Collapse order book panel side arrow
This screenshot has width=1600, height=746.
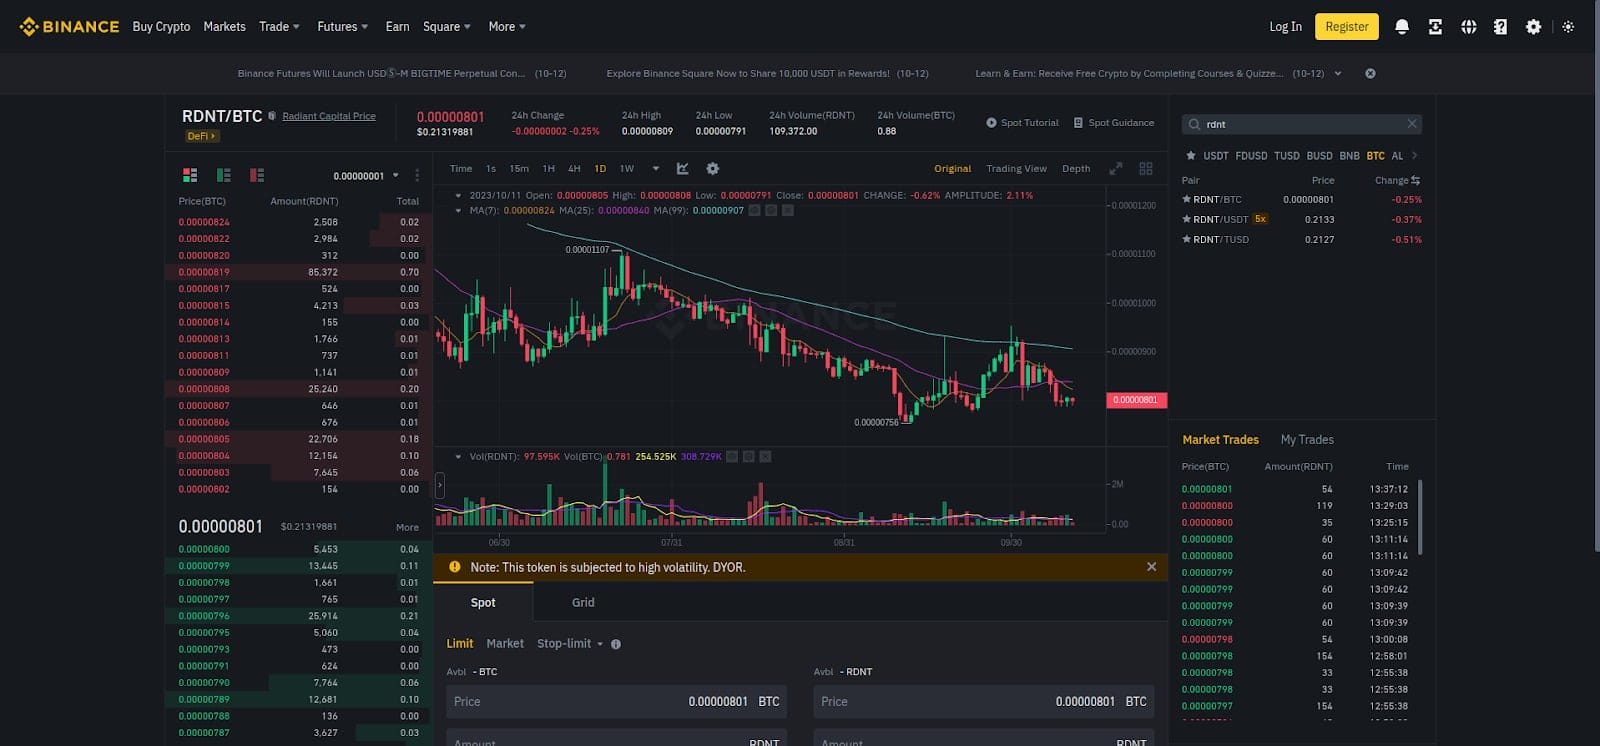[439, 486]
